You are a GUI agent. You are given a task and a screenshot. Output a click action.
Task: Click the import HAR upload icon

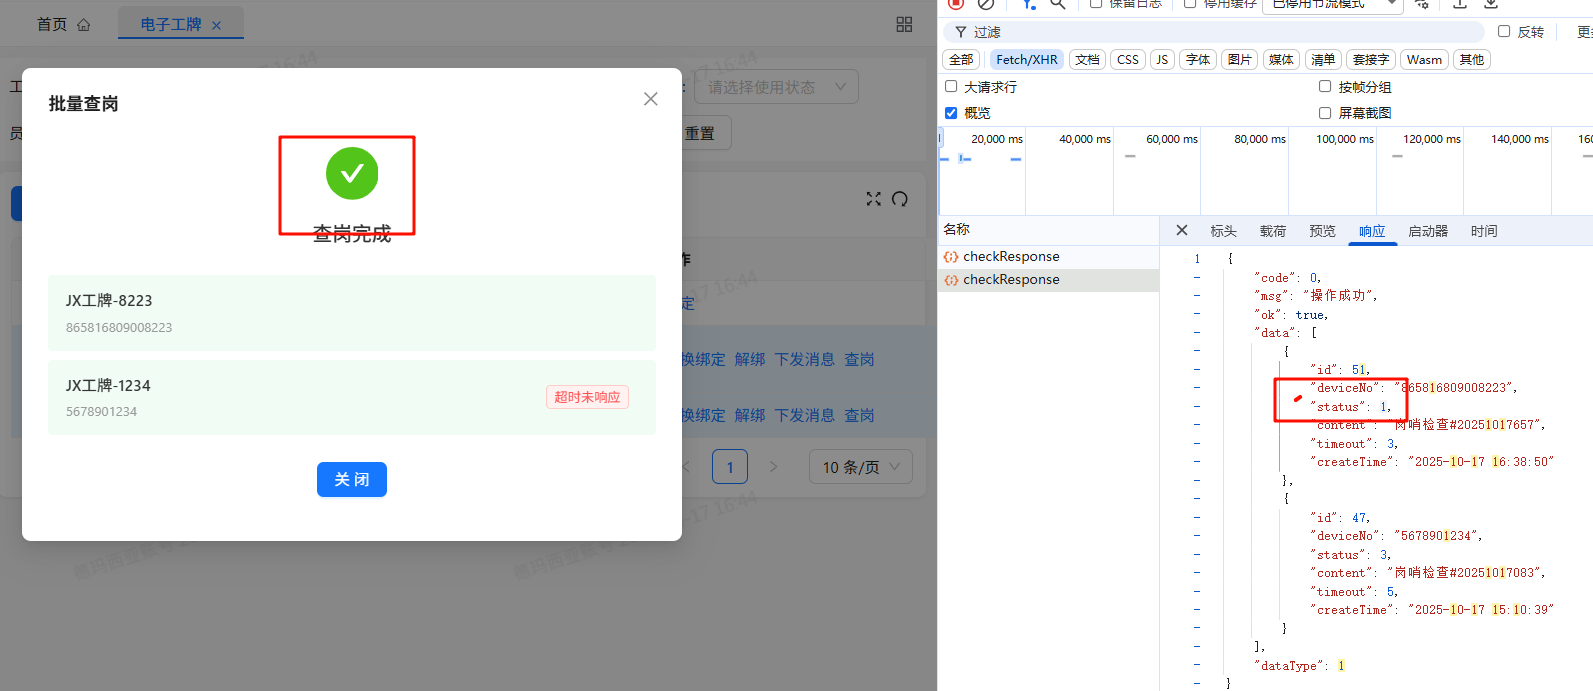pyautogui.click(x=1460, y=4)
